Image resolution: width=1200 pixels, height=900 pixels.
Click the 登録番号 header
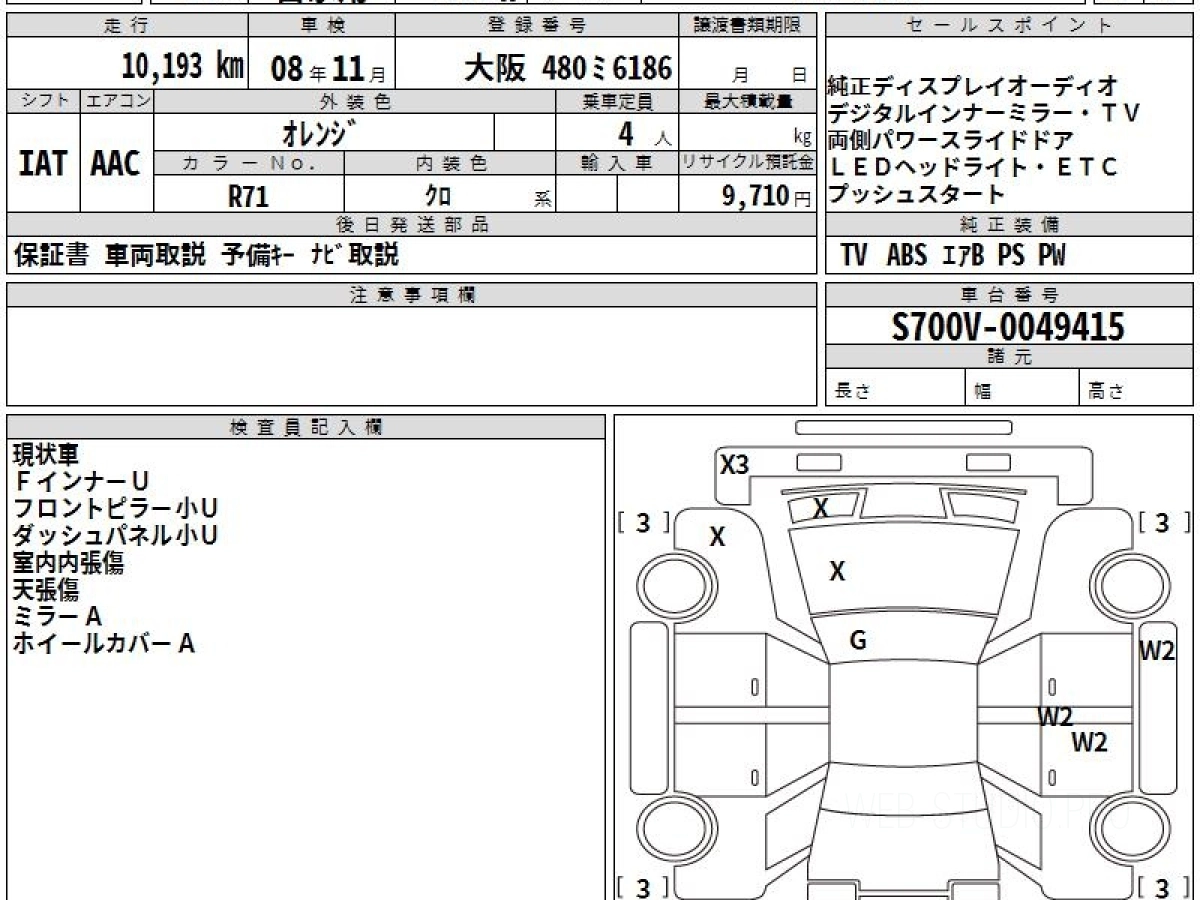click(538, 26)
